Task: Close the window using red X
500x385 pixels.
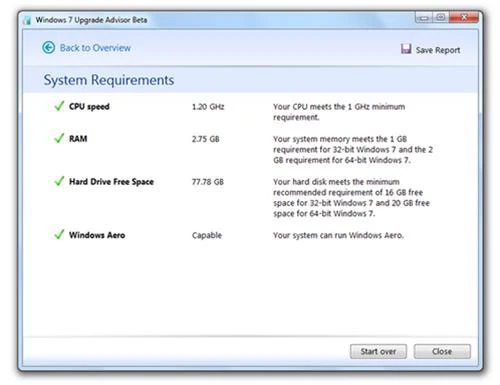Action: click(464, 17)
